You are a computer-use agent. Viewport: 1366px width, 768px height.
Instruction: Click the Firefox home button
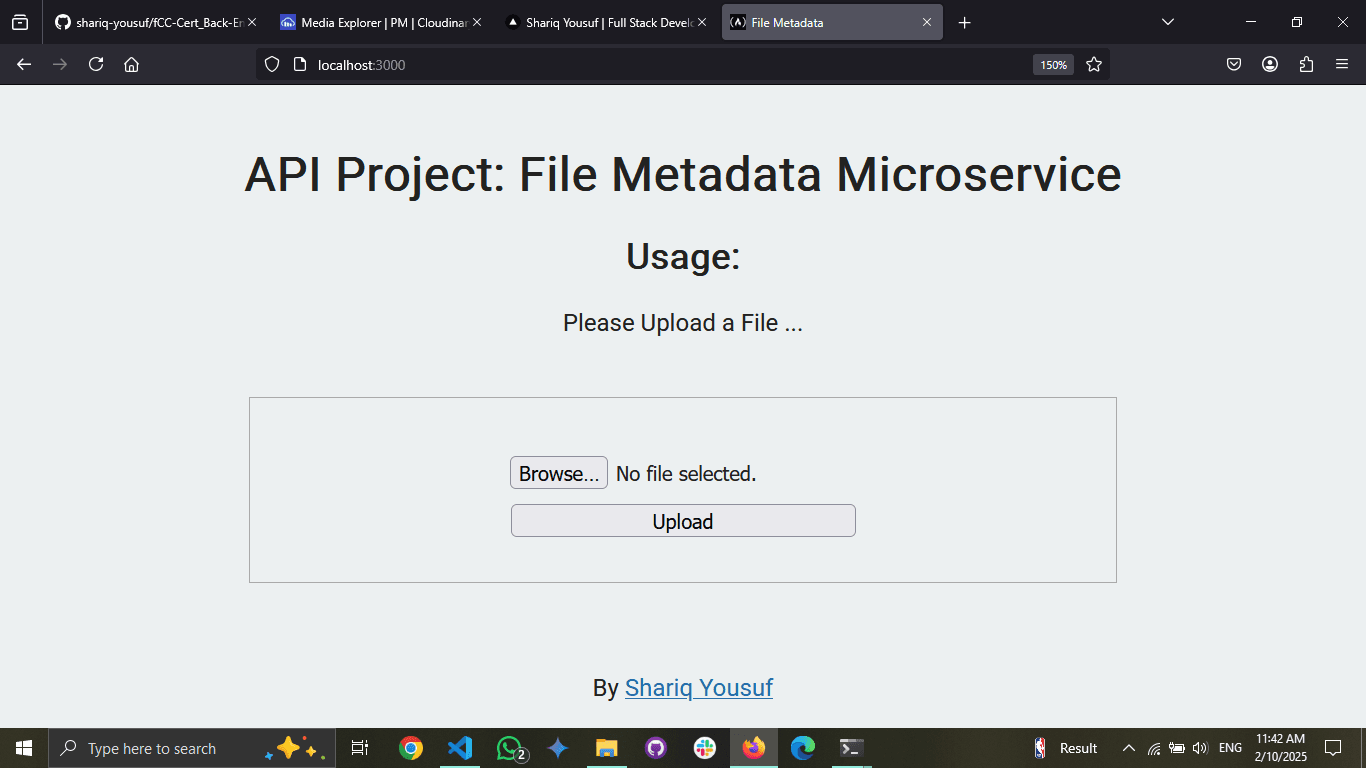(131, 64)
